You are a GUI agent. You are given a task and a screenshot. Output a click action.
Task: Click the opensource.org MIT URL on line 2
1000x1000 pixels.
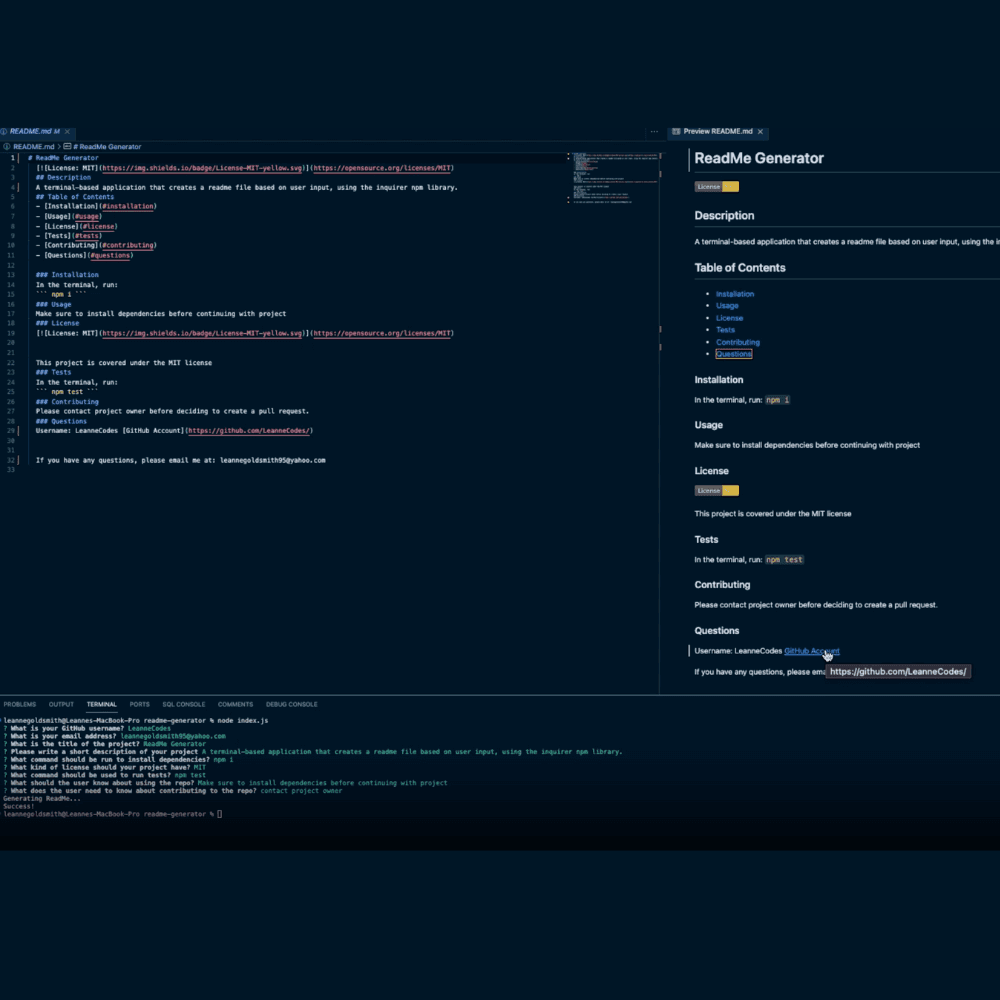(382, 168)
